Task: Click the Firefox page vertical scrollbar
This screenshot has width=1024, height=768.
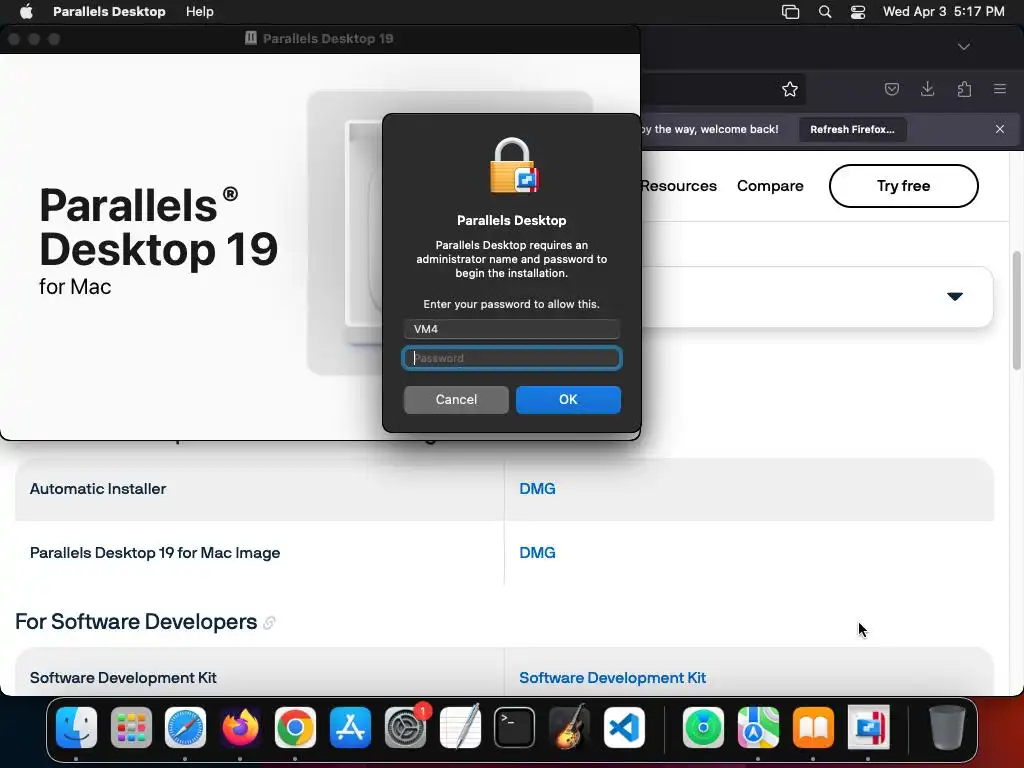Action: point(1017,310)
